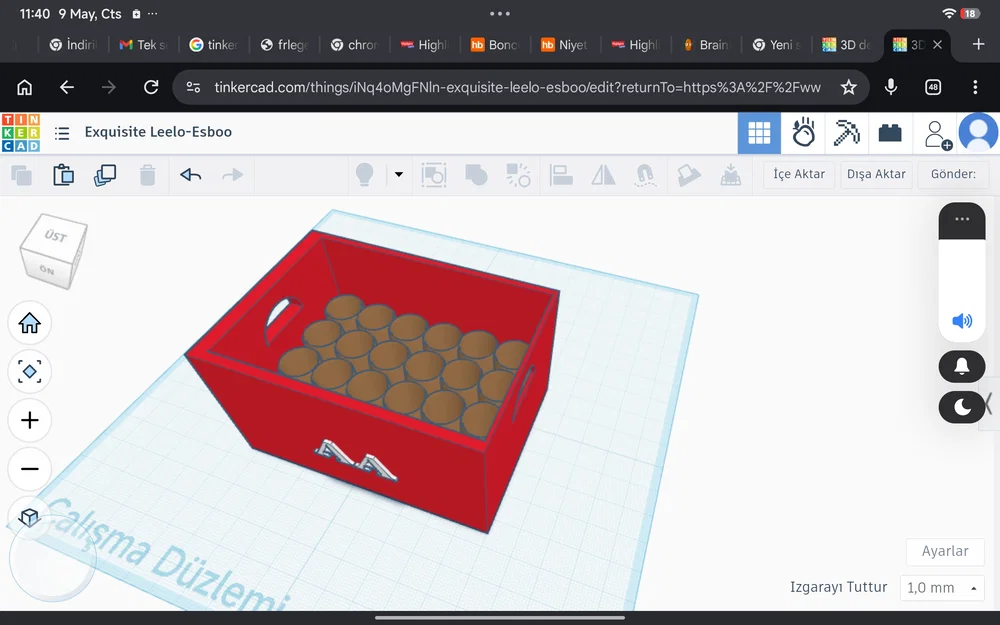This screenshot has height=625, width=1000.
Task: Open the 1,0 mm snap grid dropdown
Action: pos(942,587)
